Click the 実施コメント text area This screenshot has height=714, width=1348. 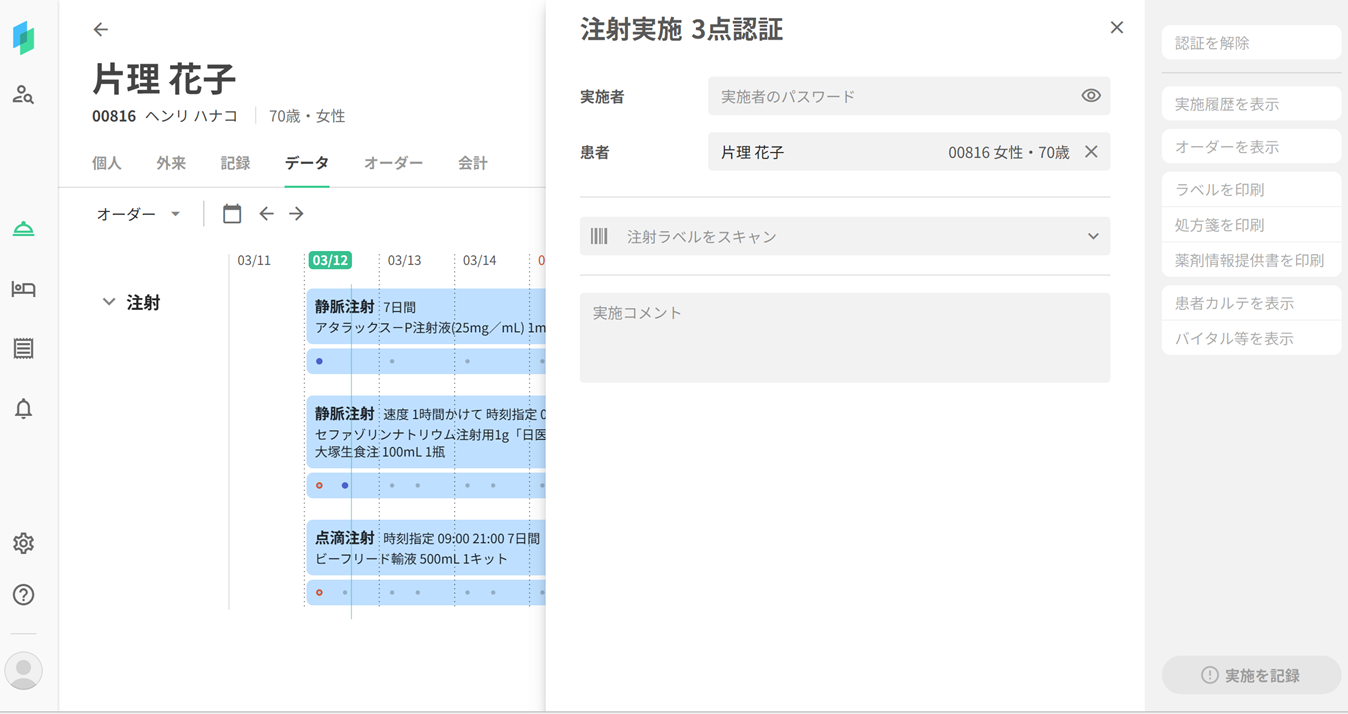844,337
